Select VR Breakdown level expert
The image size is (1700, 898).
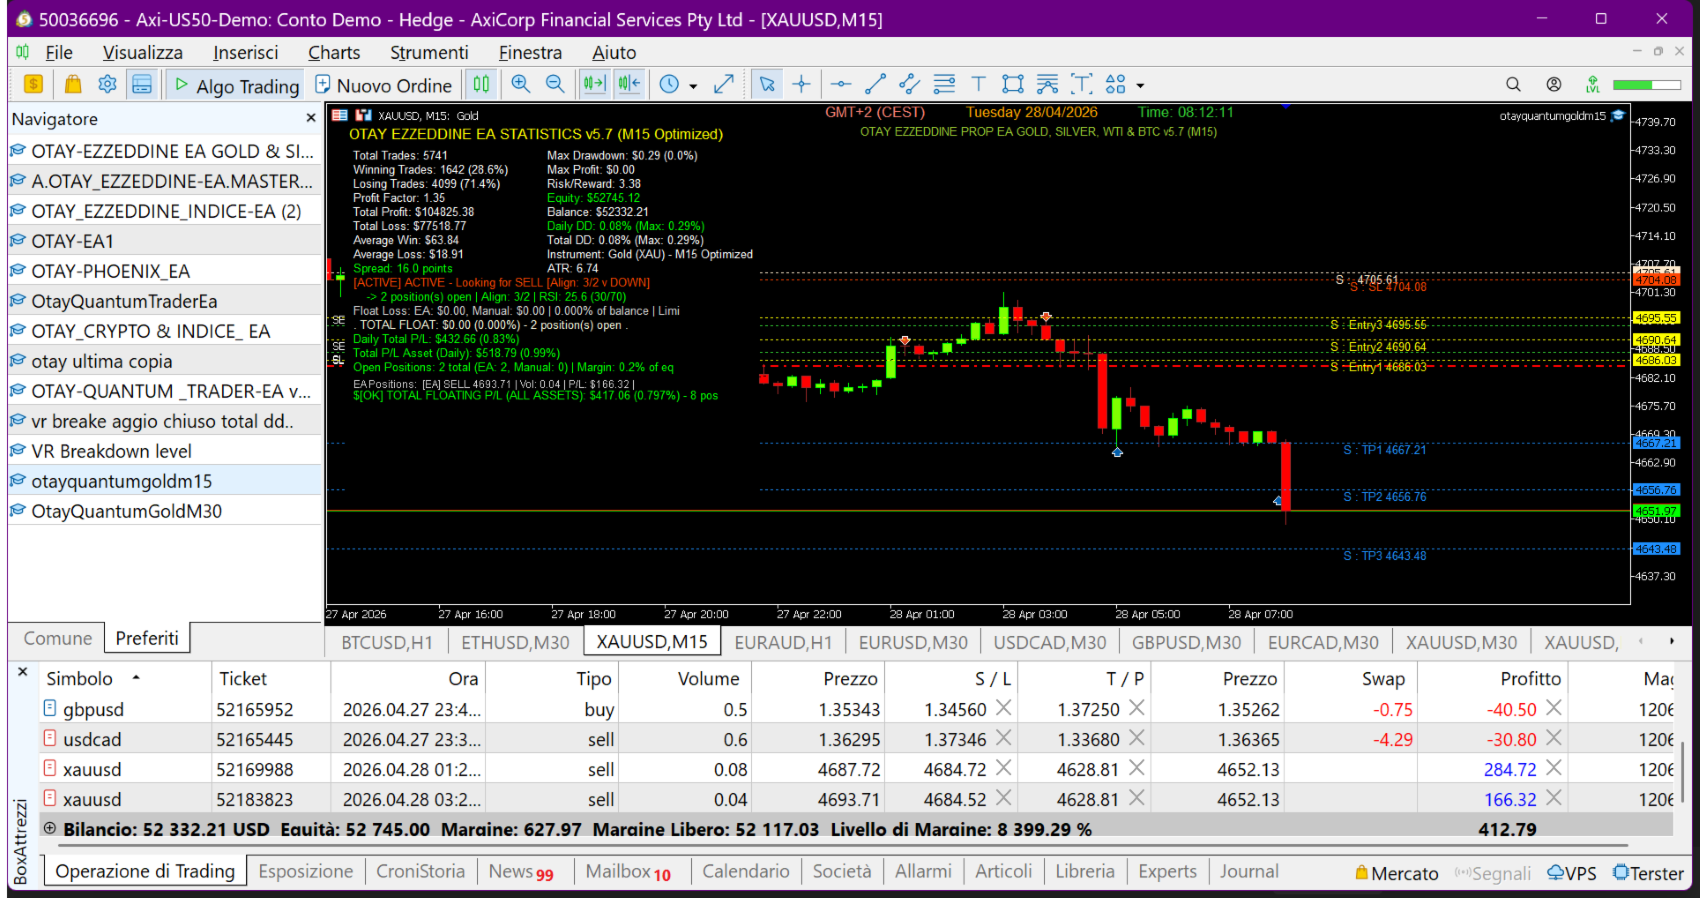tap(111, 451)
